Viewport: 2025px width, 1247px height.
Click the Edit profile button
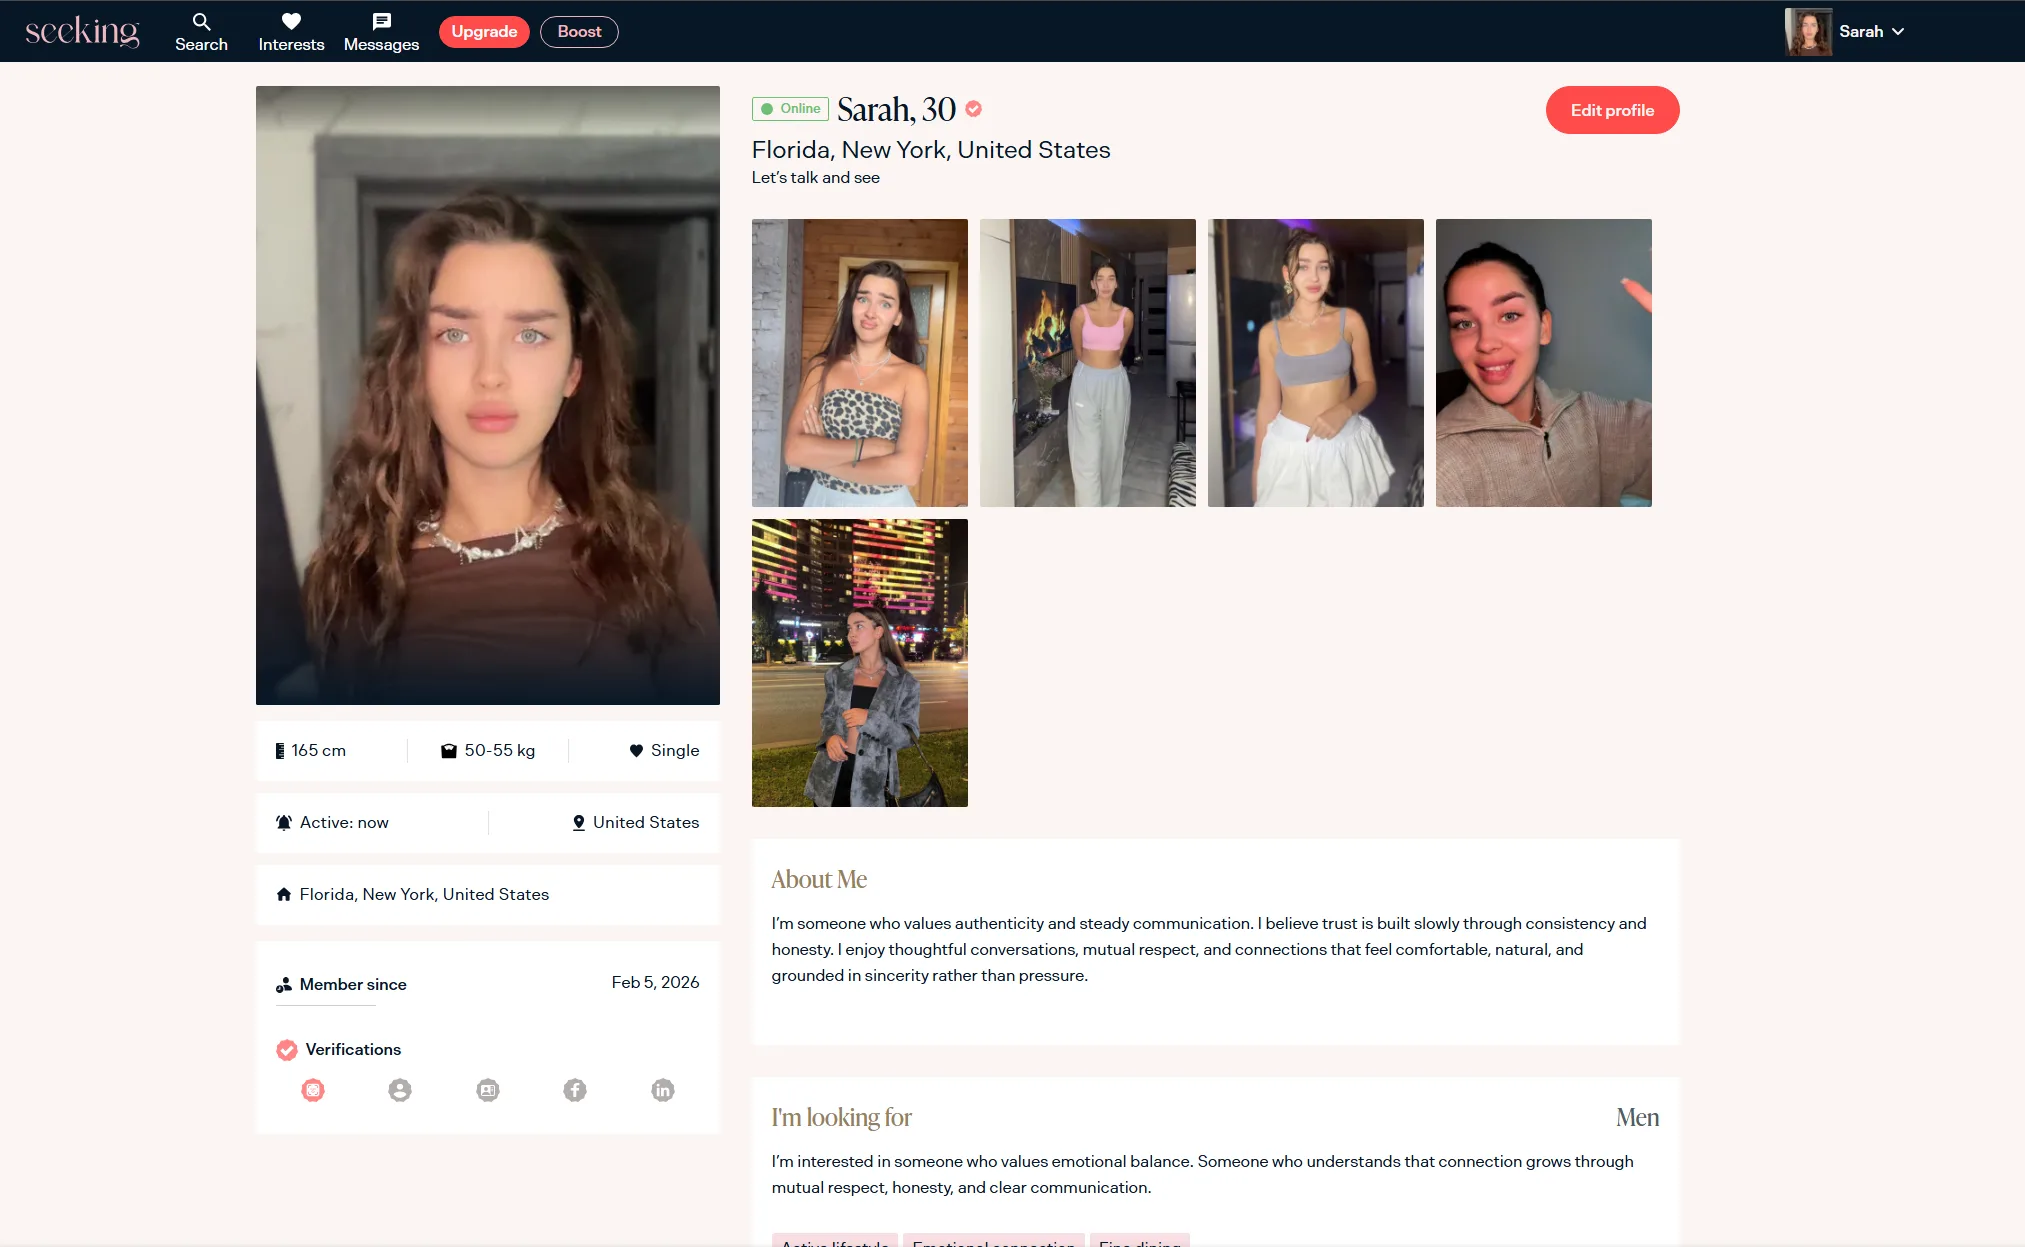tap(1612, 110)
